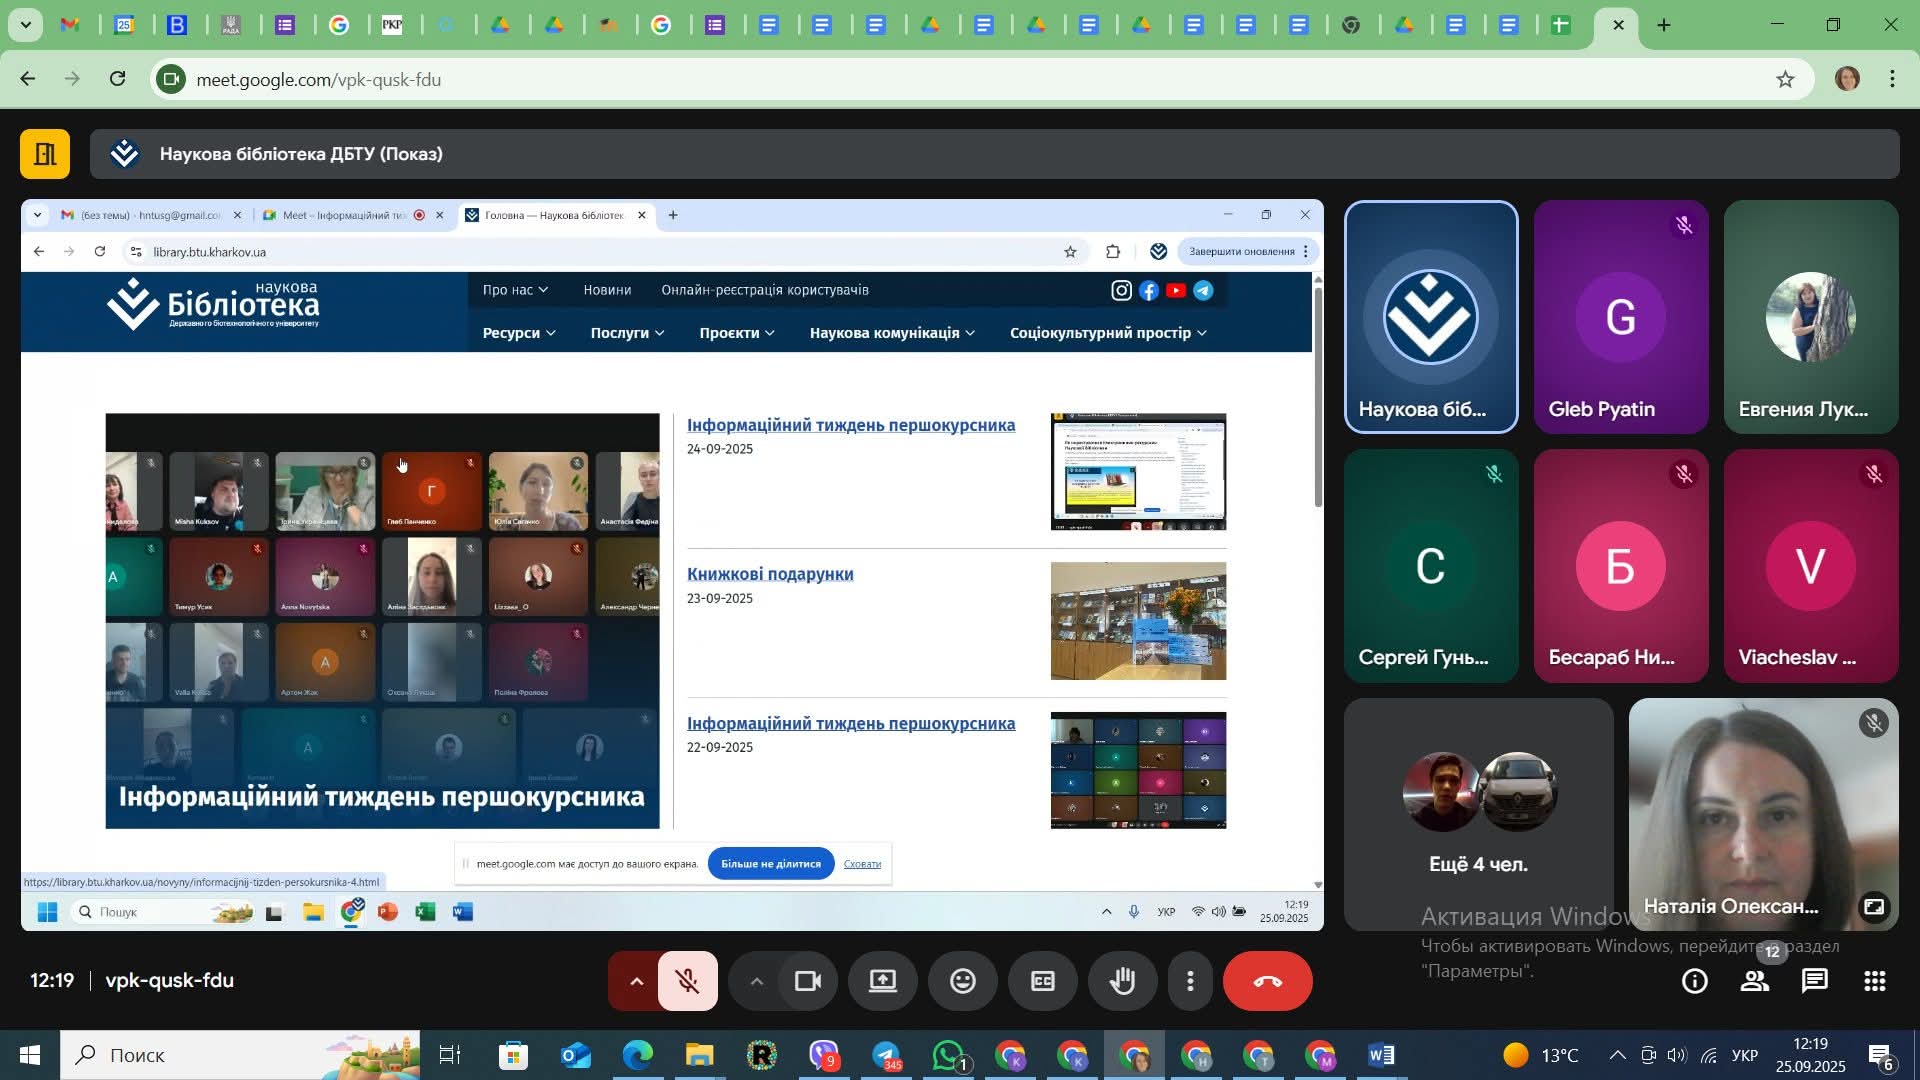The height and width of the screenshot is (1080, 1920).
Task: Open the emoji reactions button
Action: click(962, 981)
